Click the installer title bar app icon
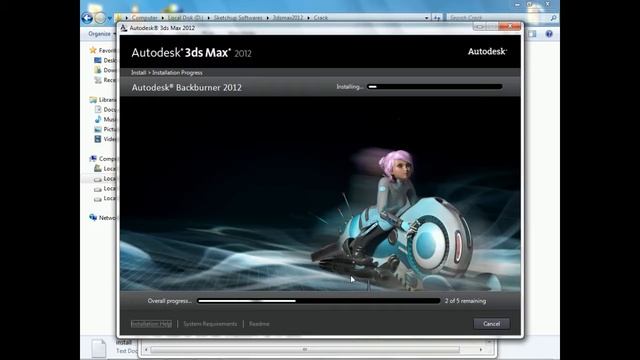640x360 pixels. click(x=124, y=28)
